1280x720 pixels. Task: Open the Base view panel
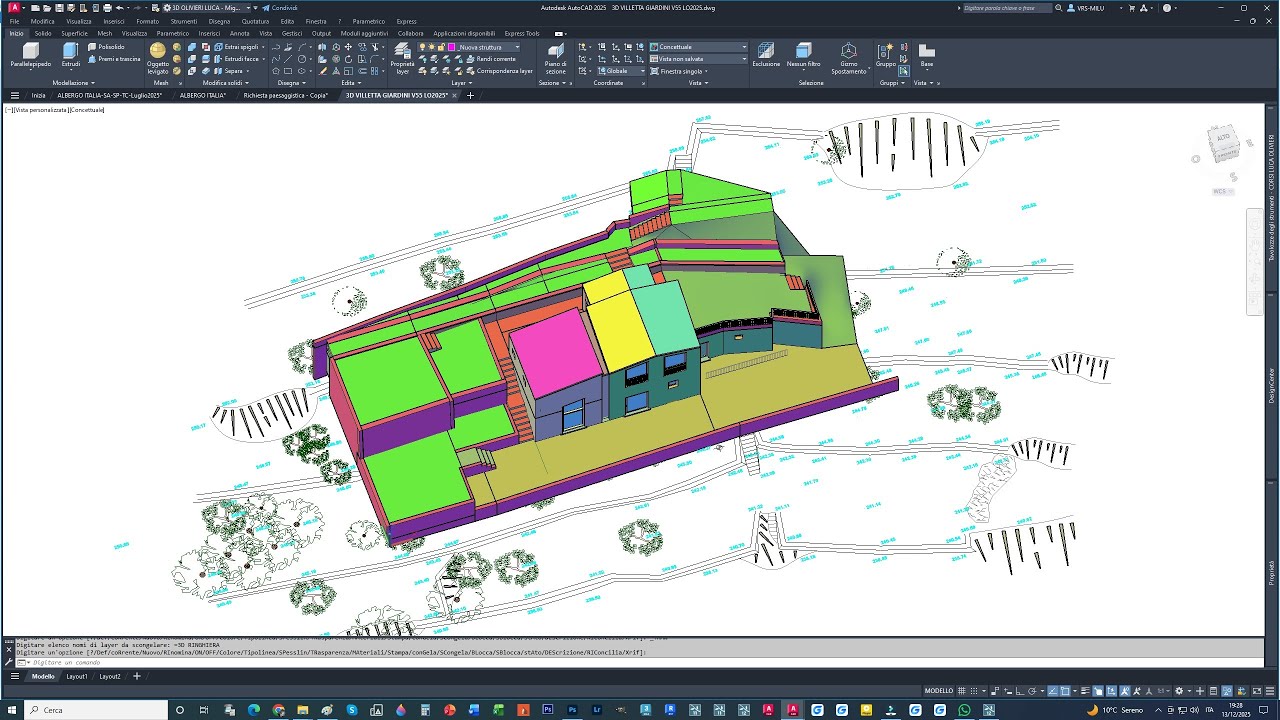pos(927,55)
